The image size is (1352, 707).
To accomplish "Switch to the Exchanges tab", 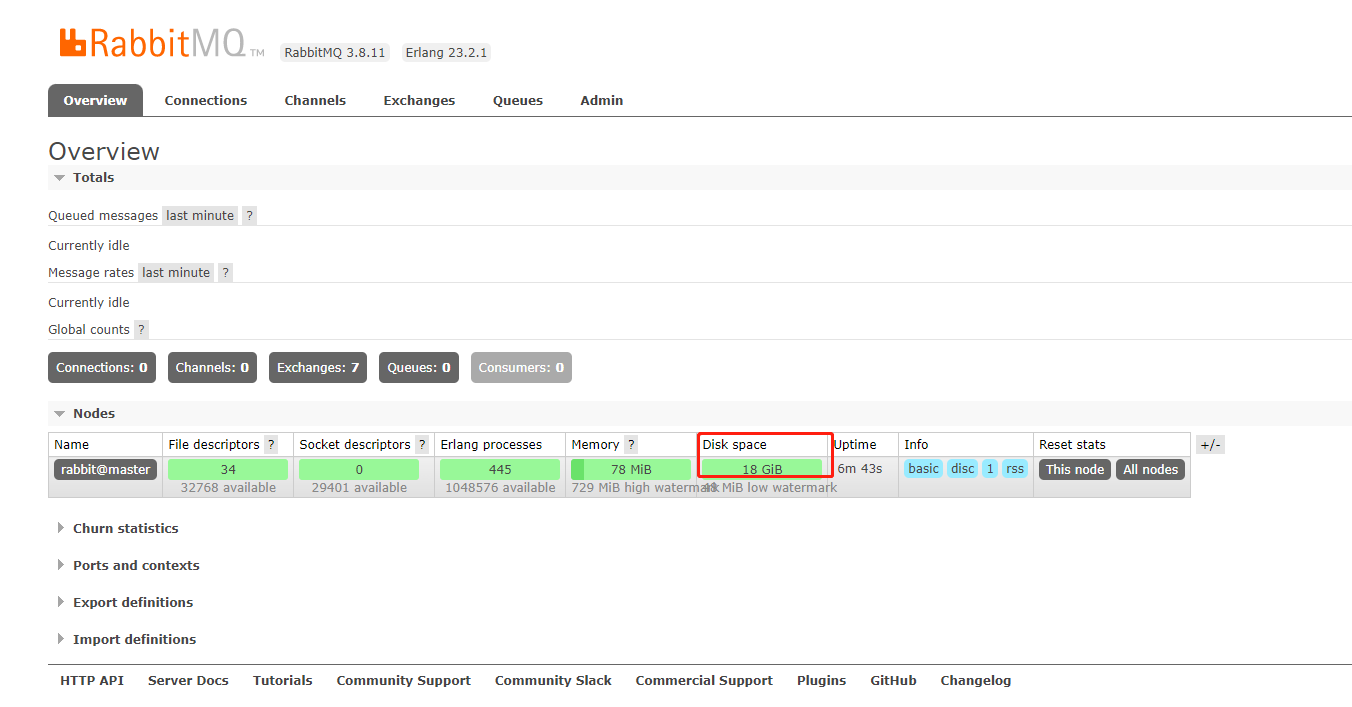I will [x=419, y=101].
